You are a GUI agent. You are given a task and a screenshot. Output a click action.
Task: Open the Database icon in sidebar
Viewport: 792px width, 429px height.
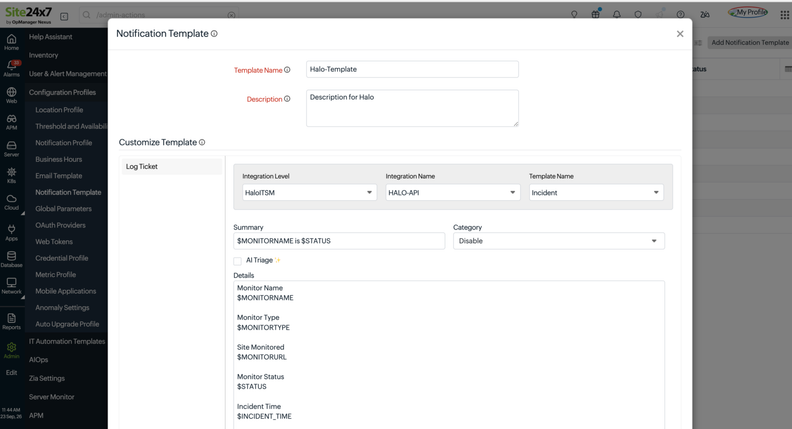[x=11, y=259]
